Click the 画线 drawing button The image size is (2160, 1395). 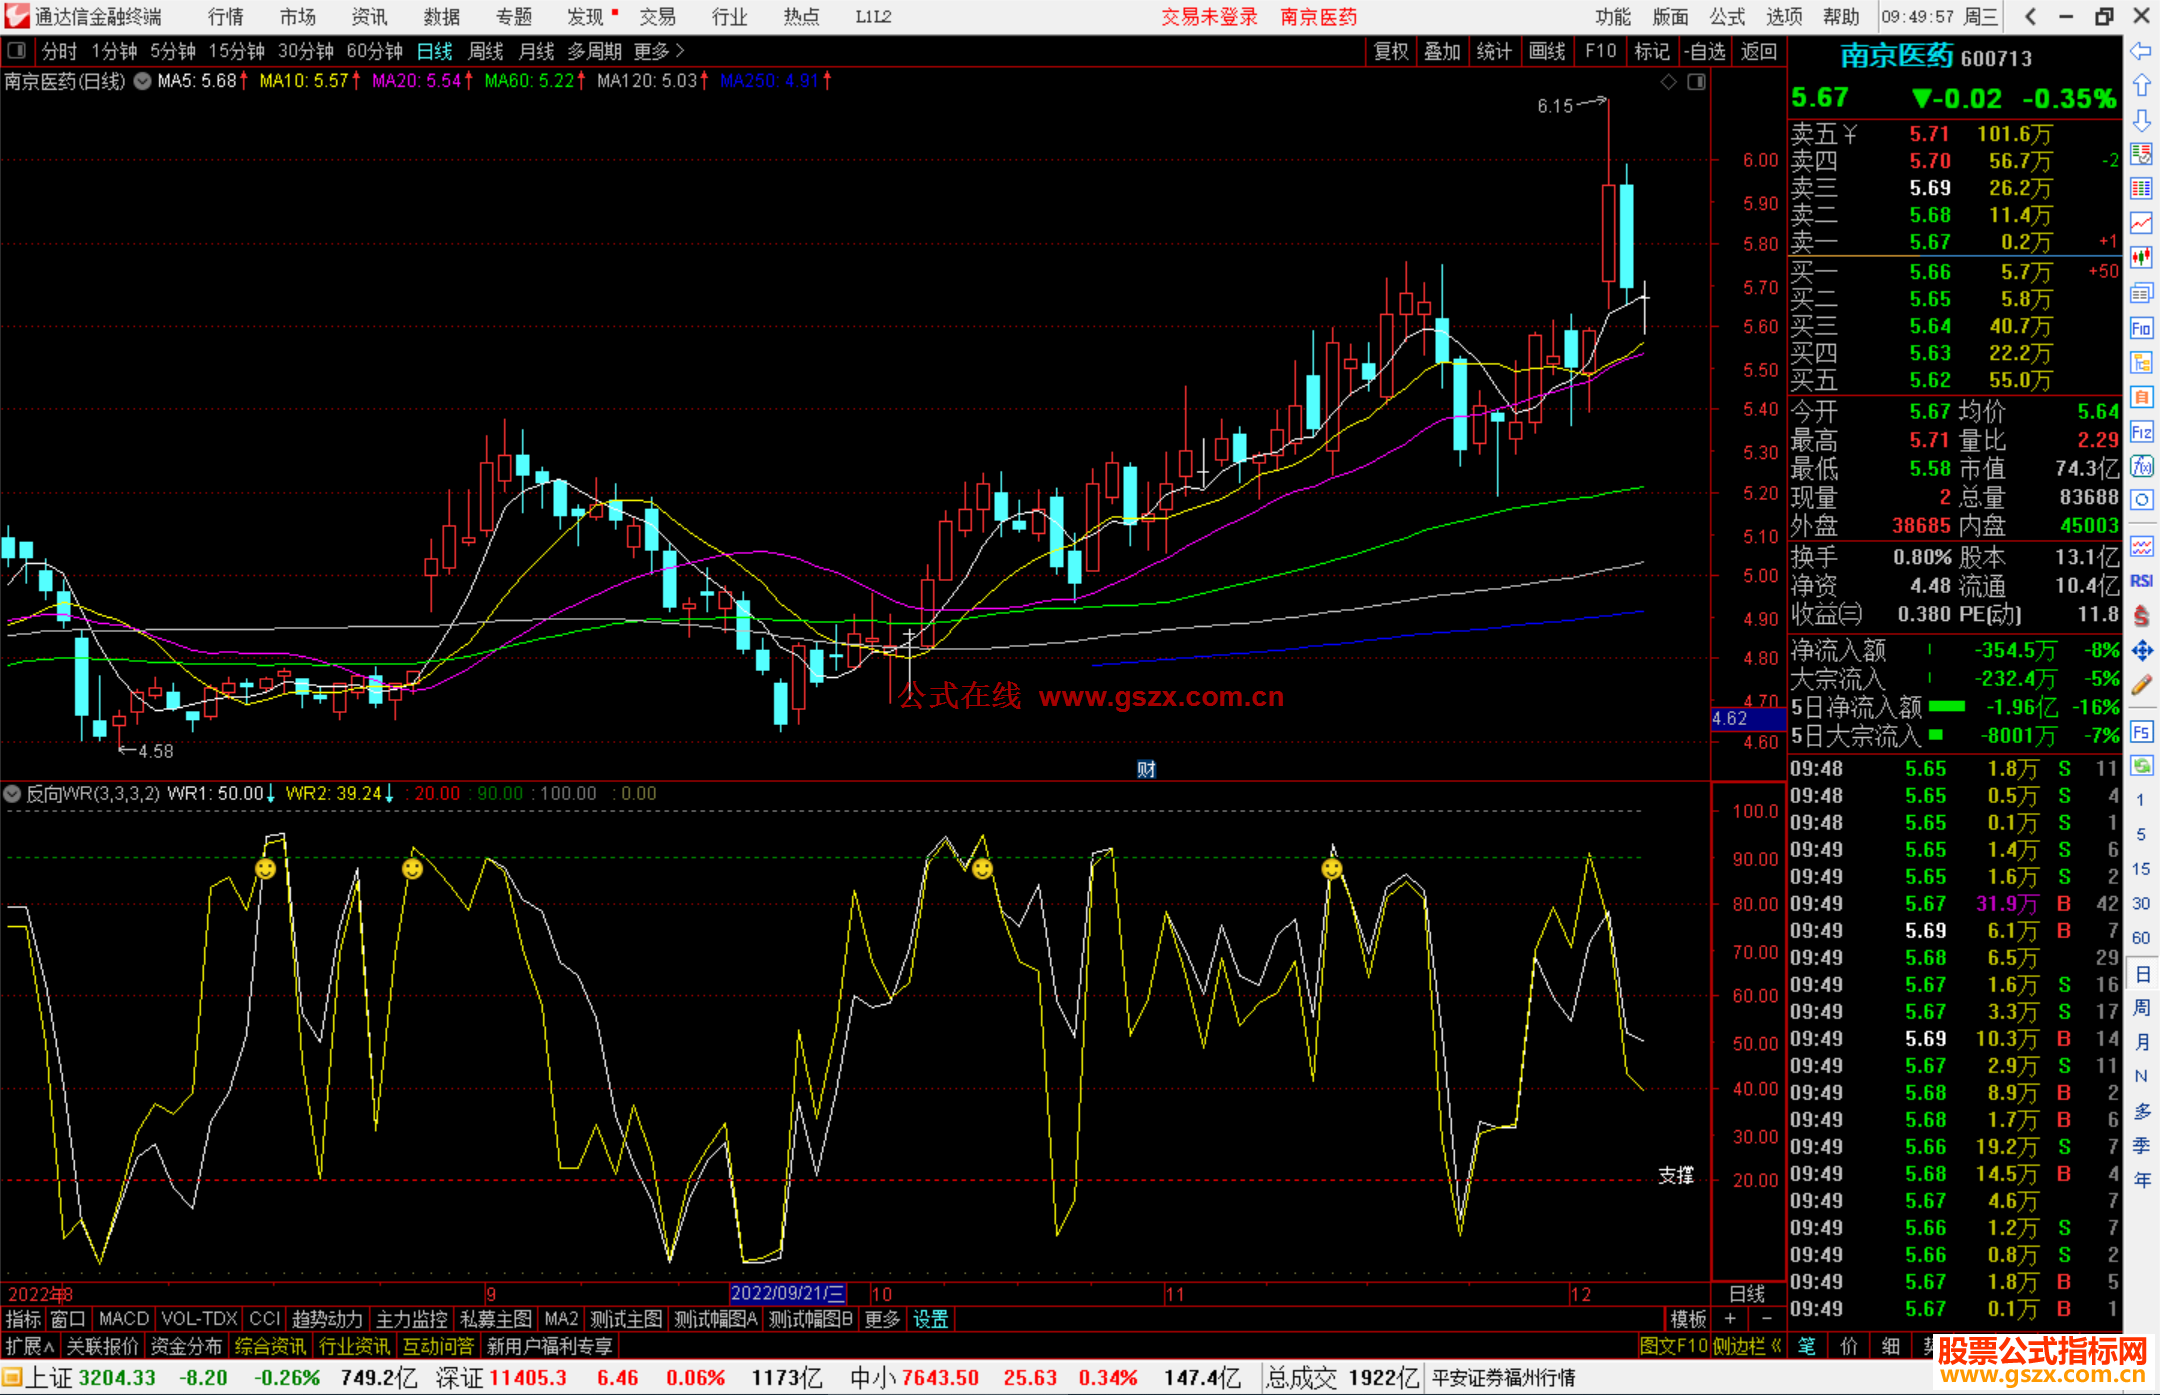1546,51
